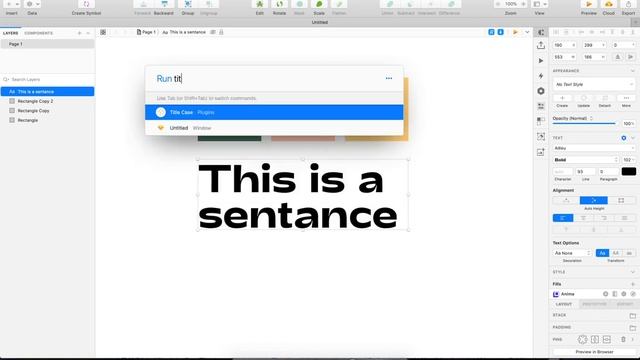The height and width of the screenshot is (360, 640).
Task: Select the 'This is a sentance' layer
Action: [47, 91]
